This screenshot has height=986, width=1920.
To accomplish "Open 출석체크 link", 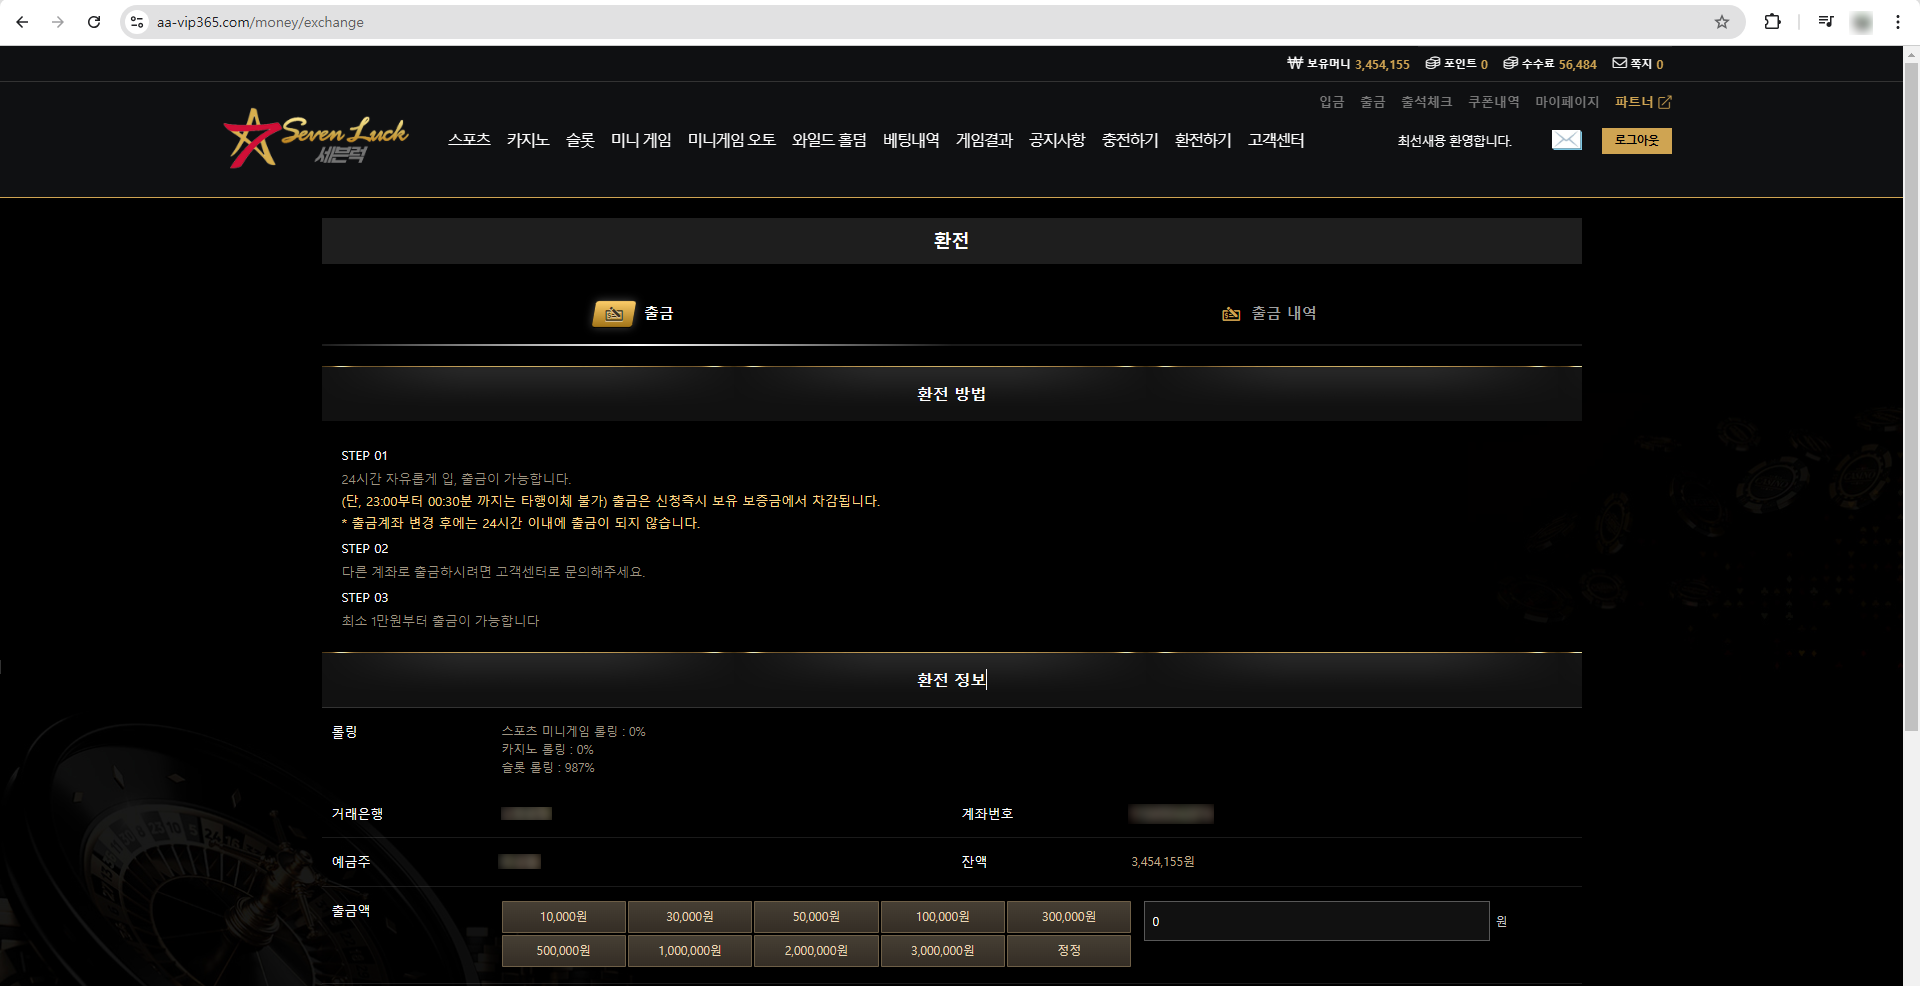I will coord(1427,102).
